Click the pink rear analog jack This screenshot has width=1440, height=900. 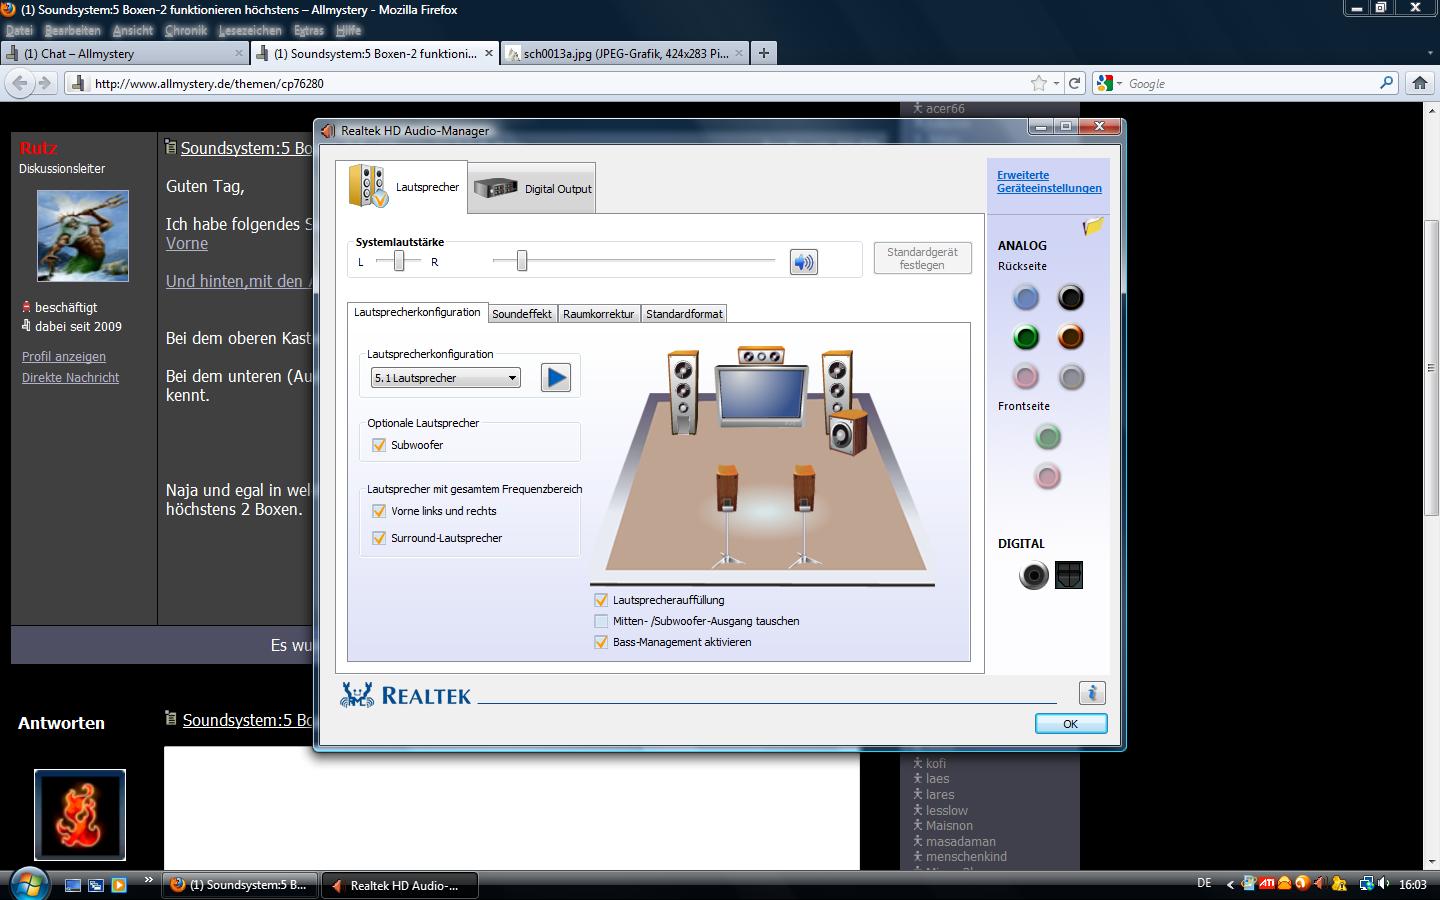1025,377
